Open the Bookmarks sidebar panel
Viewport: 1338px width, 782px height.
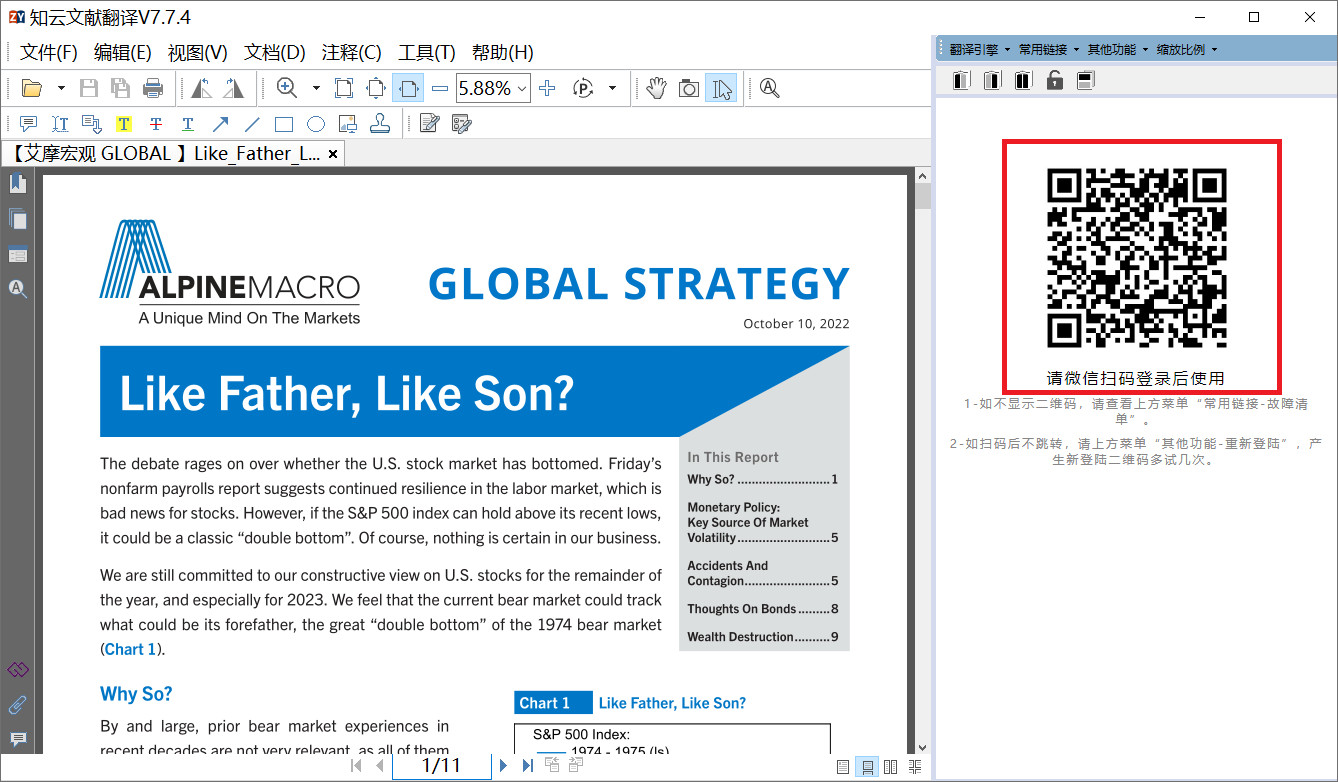(18, 183)
